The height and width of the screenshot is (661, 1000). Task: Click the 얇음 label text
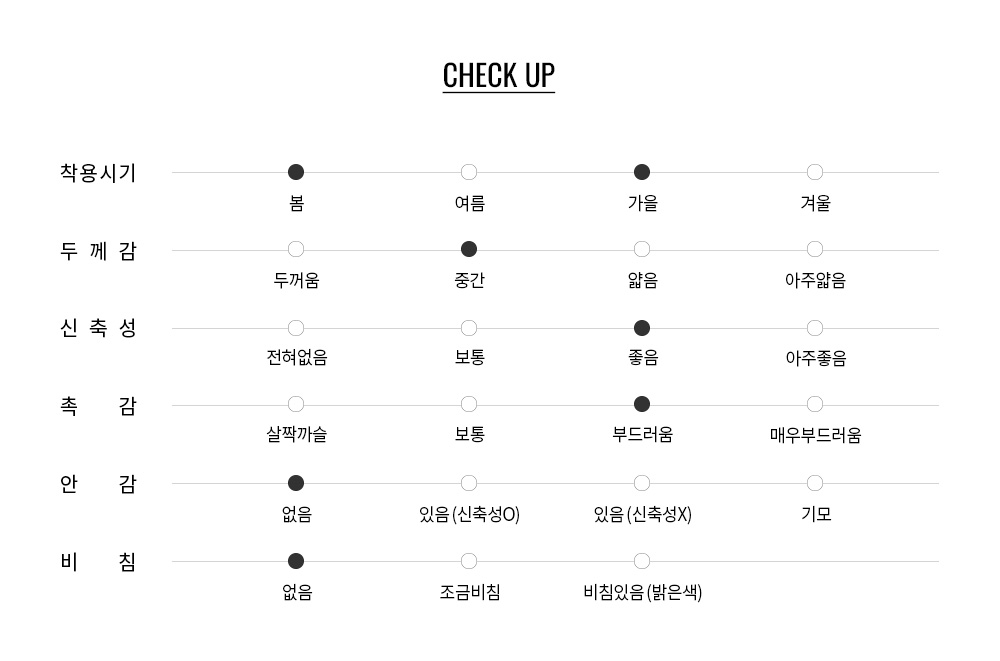pos(642,281)
